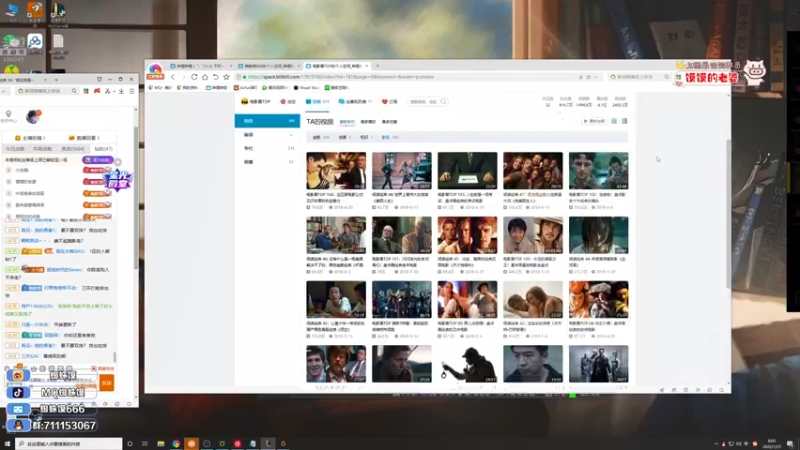Switch to list view for the video list
The width and height of the screenshot is (800, 450).
pyautogui.click(x=624, y=121)
